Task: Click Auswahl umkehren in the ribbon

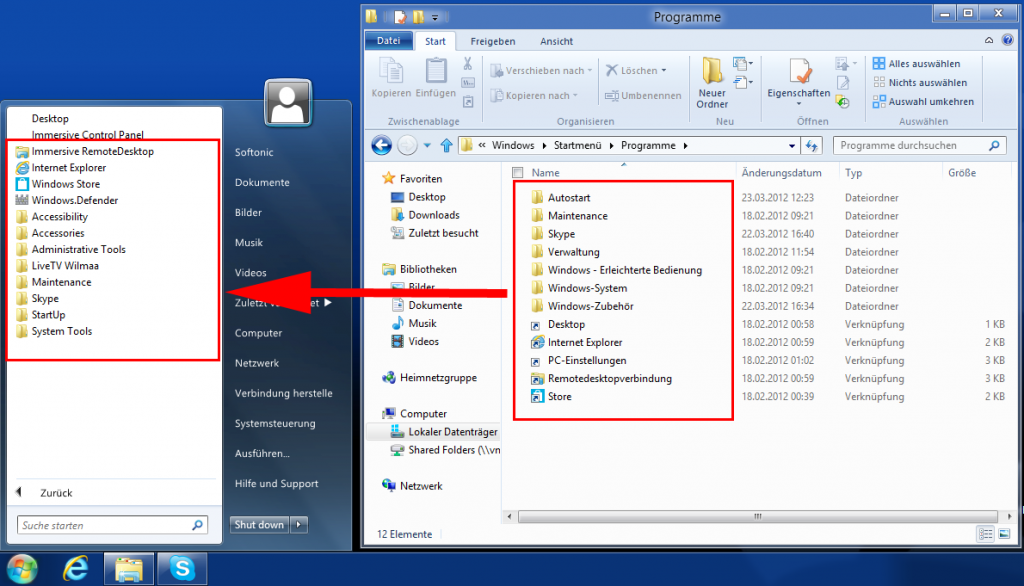Action: (x=923, y=101)
